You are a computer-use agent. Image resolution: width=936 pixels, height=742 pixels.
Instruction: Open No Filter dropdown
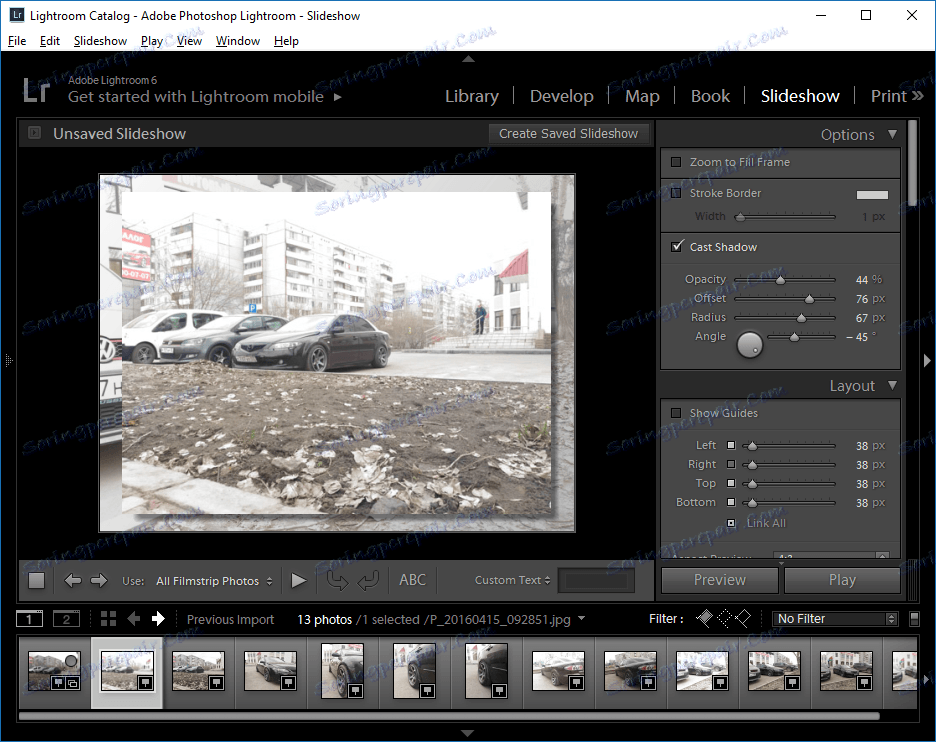pyautogui.click(x=834, y=619)
